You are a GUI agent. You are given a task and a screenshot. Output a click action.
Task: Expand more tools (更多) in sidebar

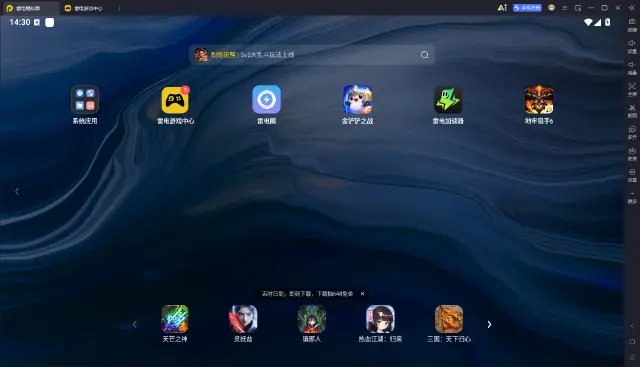tap(632, 197)
